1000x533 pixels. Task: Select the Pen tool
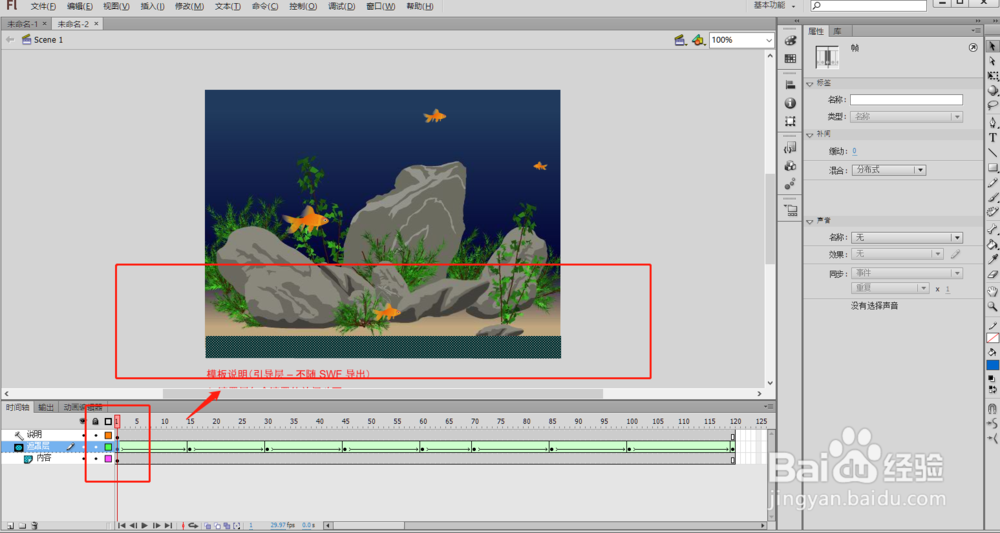tap(992, 122)
